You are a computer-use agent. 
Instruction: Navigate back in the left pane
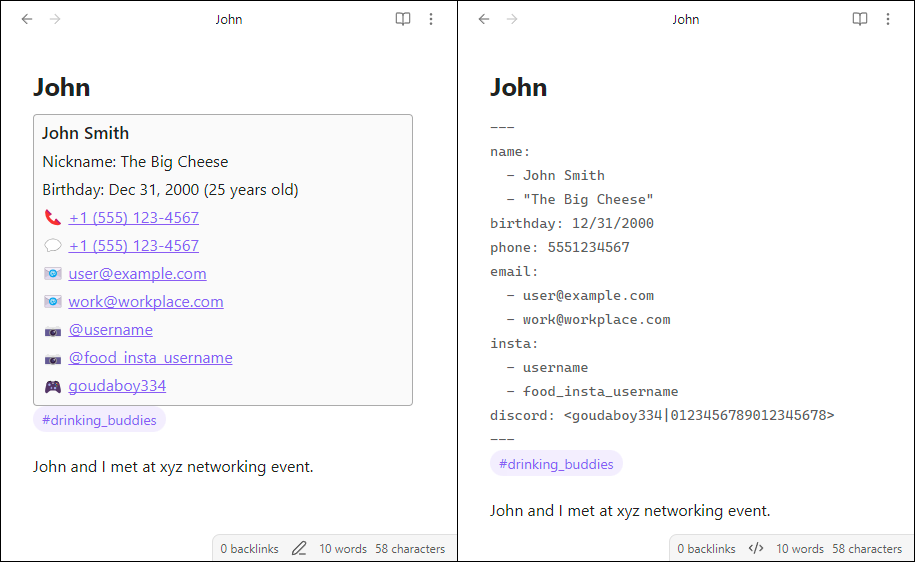tap(27, 19)
